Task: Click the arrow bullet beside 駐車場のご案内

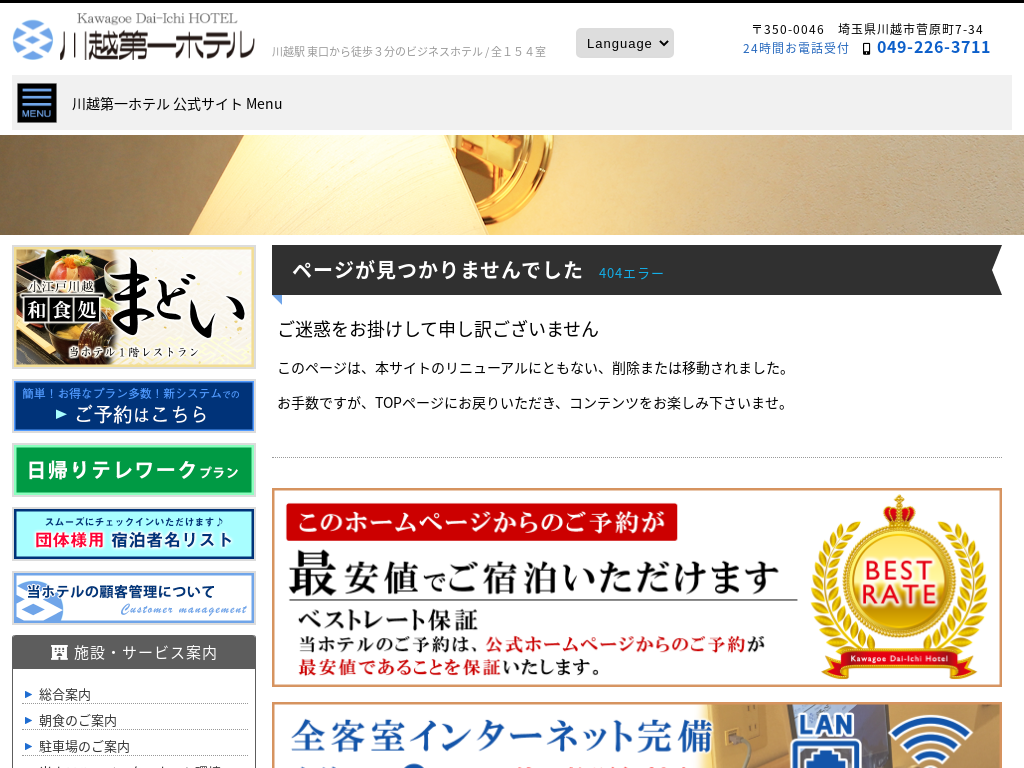Action: click(28, 746)
